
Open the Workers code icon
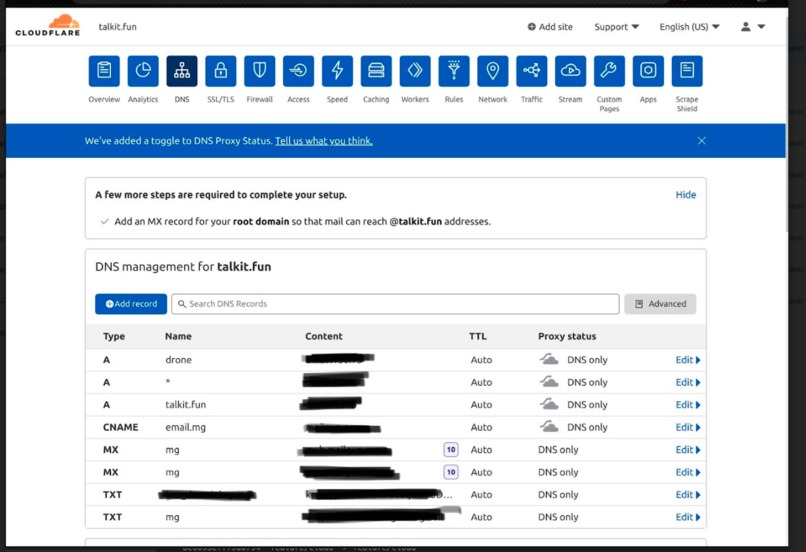415,71
